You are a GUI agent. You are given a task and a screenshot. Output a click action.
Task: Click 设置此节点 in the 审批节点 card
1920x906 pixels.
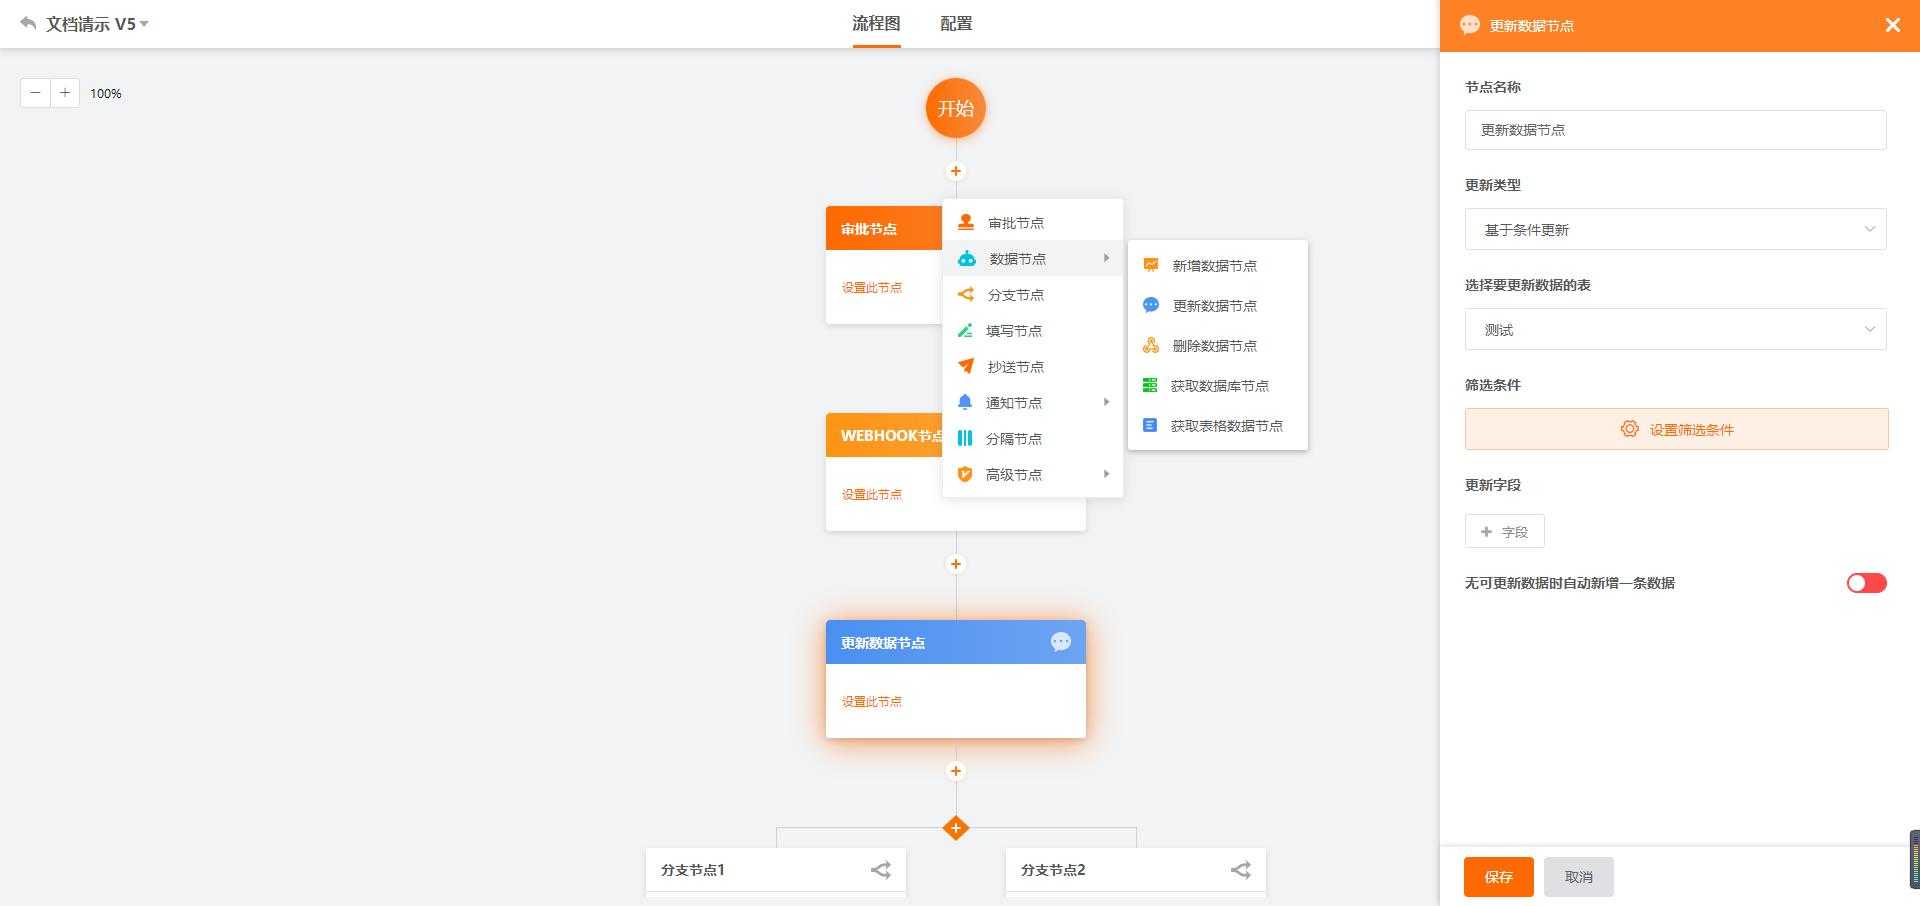[871, 288]
